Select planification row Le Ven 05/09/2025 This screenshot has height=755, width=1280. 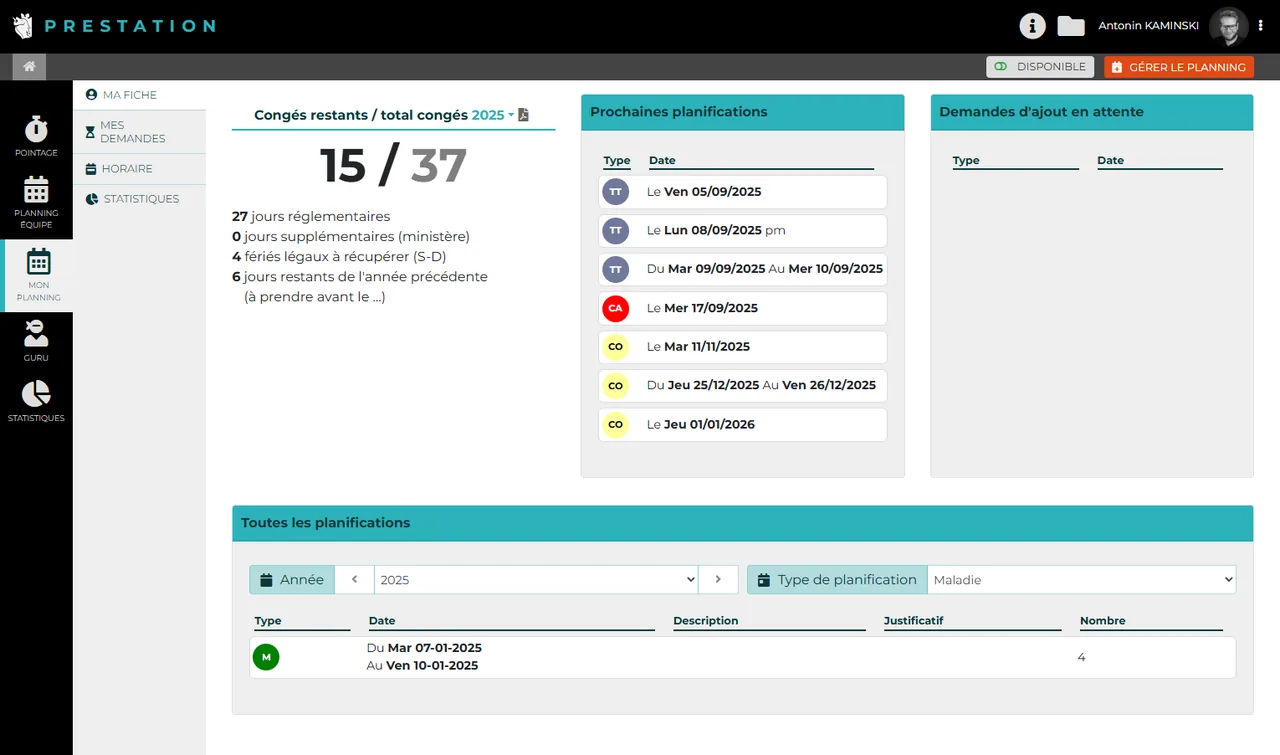point(742,192)
